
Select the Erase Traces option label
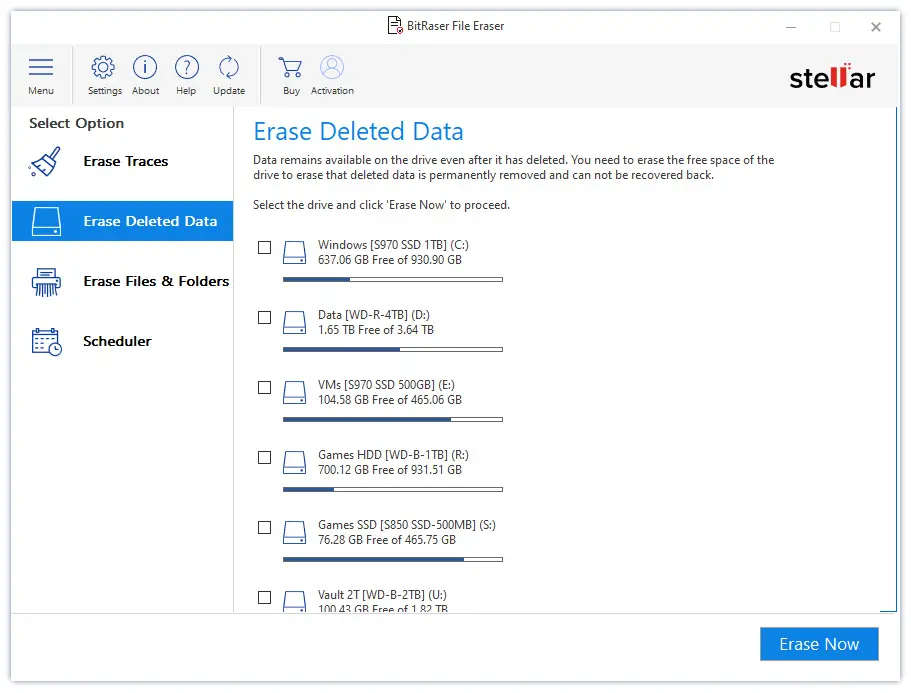[126, 161]
